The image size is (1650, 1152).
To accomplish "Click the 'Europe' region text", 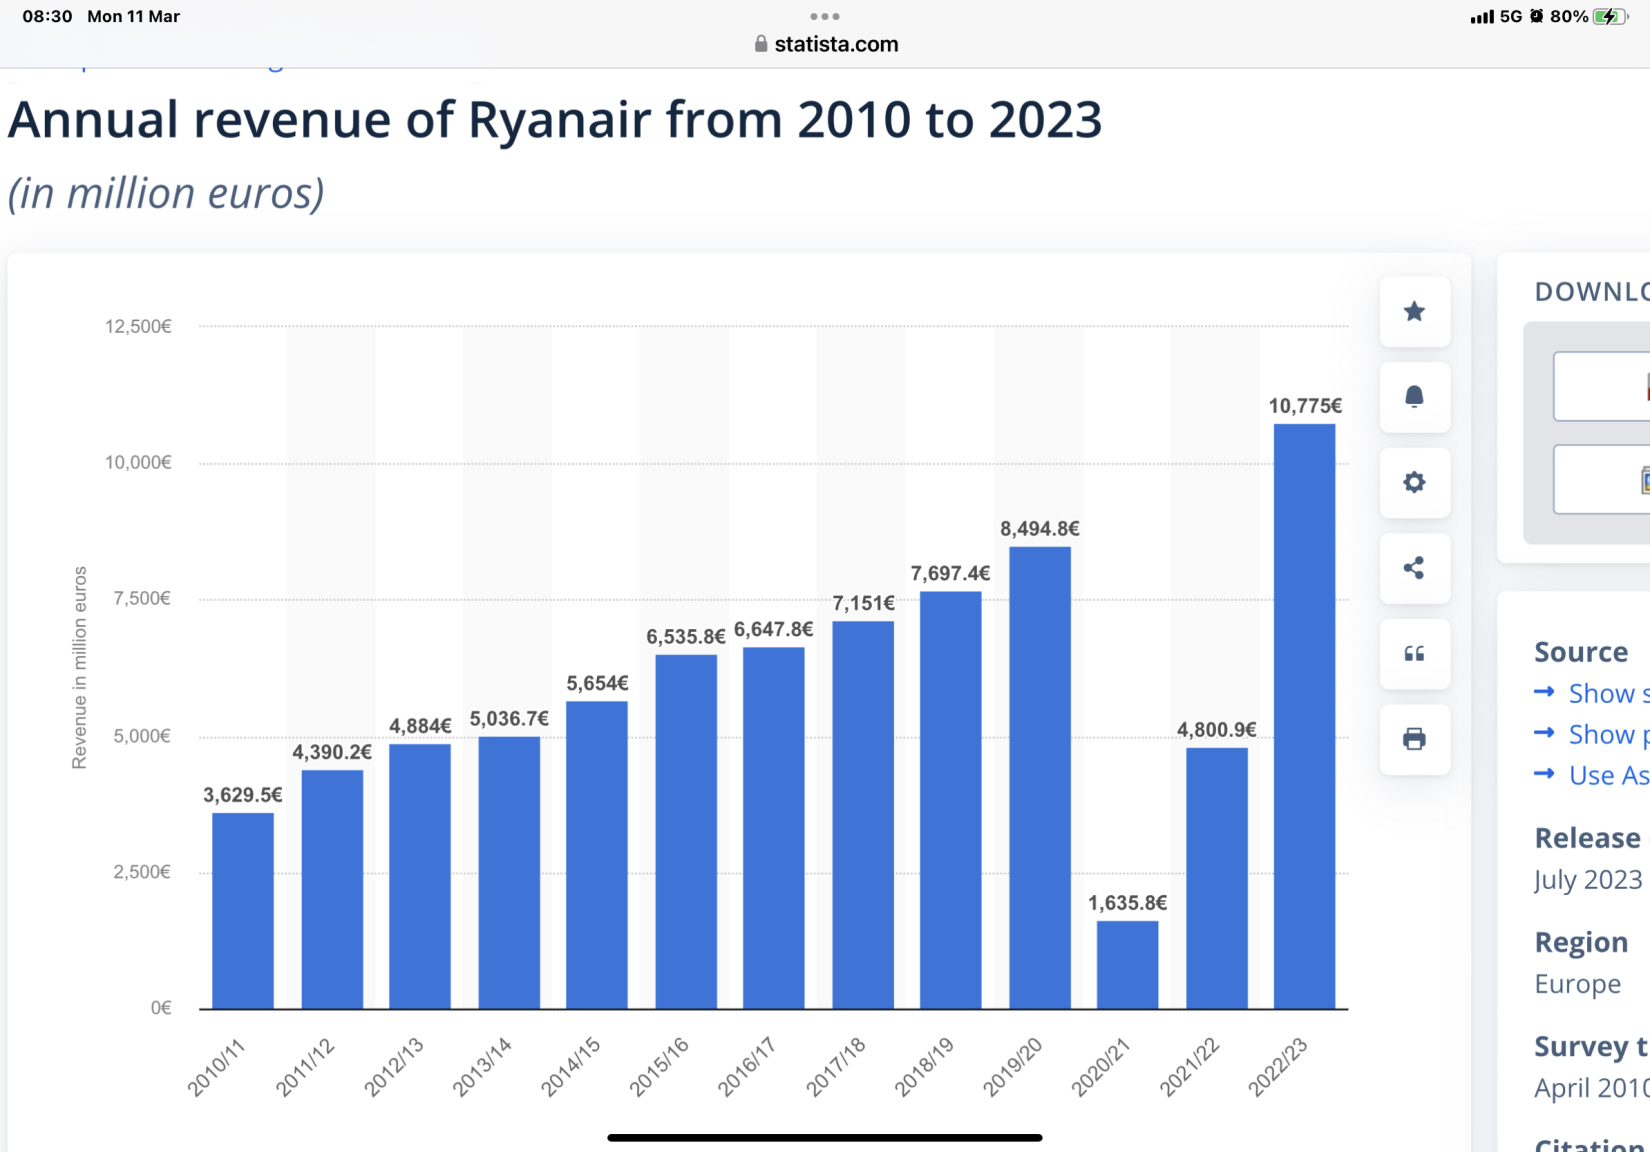I will (x=1577, y=984).
